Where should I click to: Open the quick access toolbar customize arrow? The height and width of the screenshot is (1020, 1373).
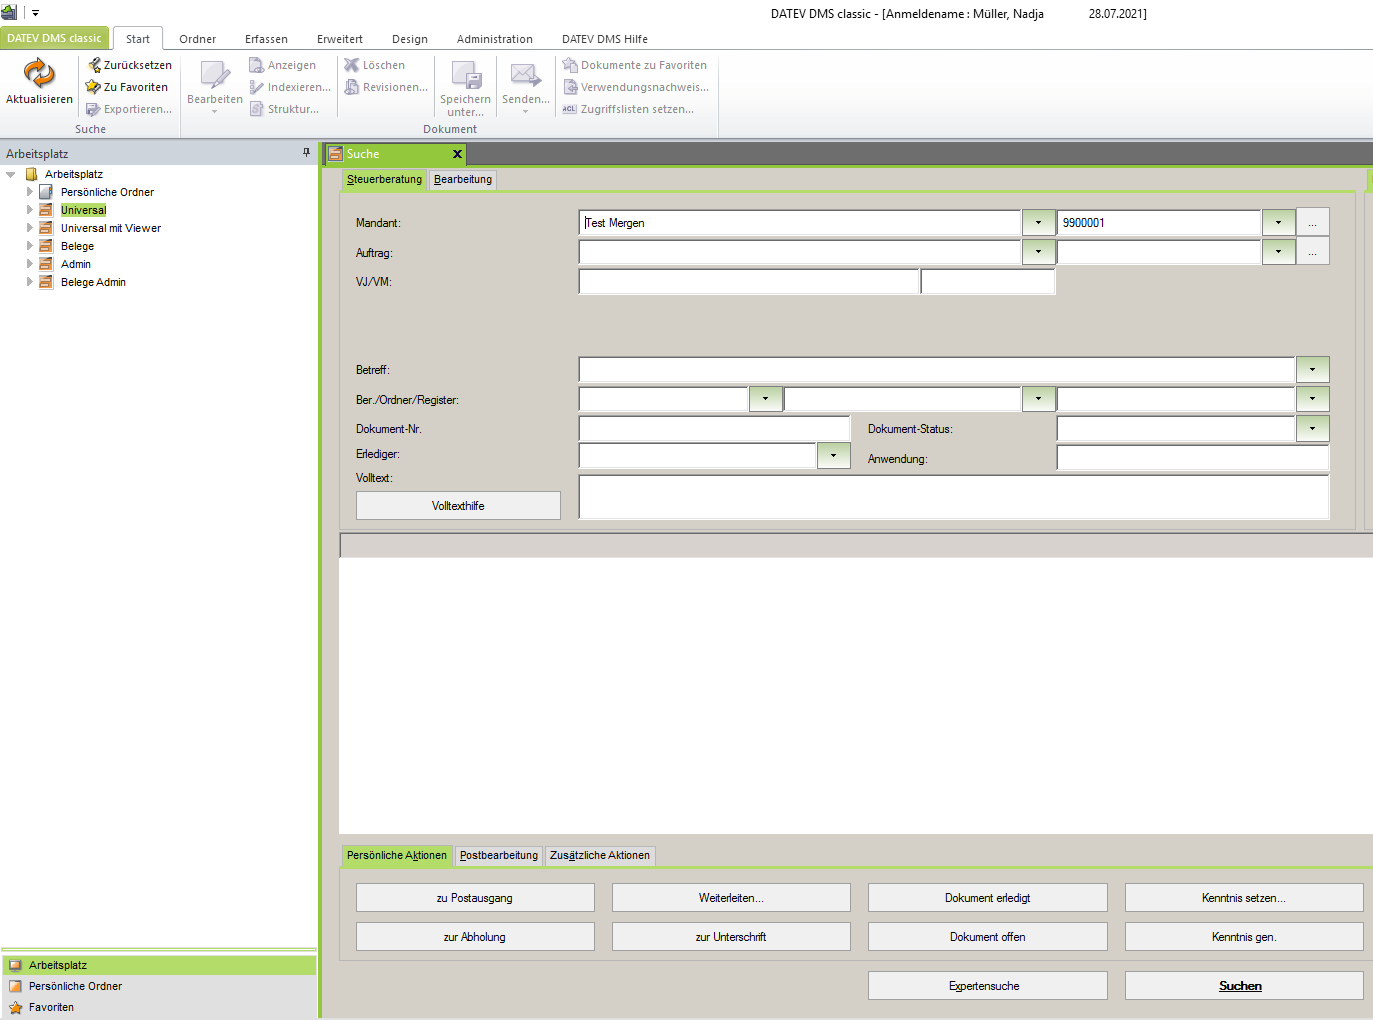tap(35, 14)
